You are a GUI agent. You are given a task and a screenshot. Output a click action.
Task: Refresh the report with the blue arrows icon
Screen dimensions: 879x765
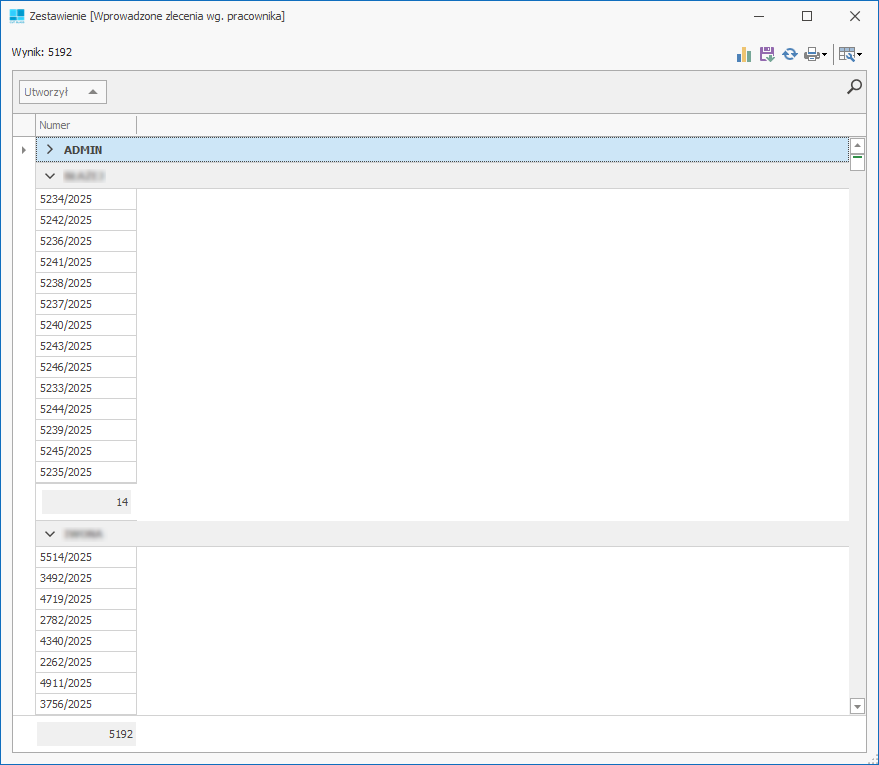[x=790, y=55]
